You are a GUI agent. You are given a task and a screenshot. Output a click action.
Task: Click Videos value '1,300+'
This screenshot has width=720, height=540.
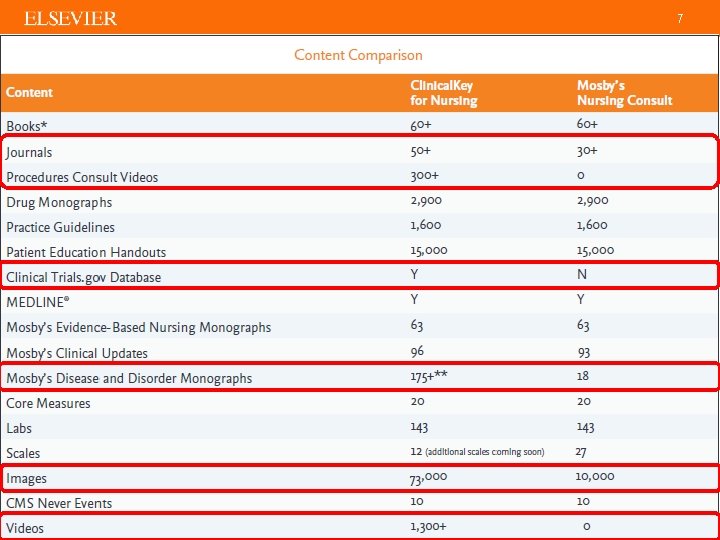428,527
